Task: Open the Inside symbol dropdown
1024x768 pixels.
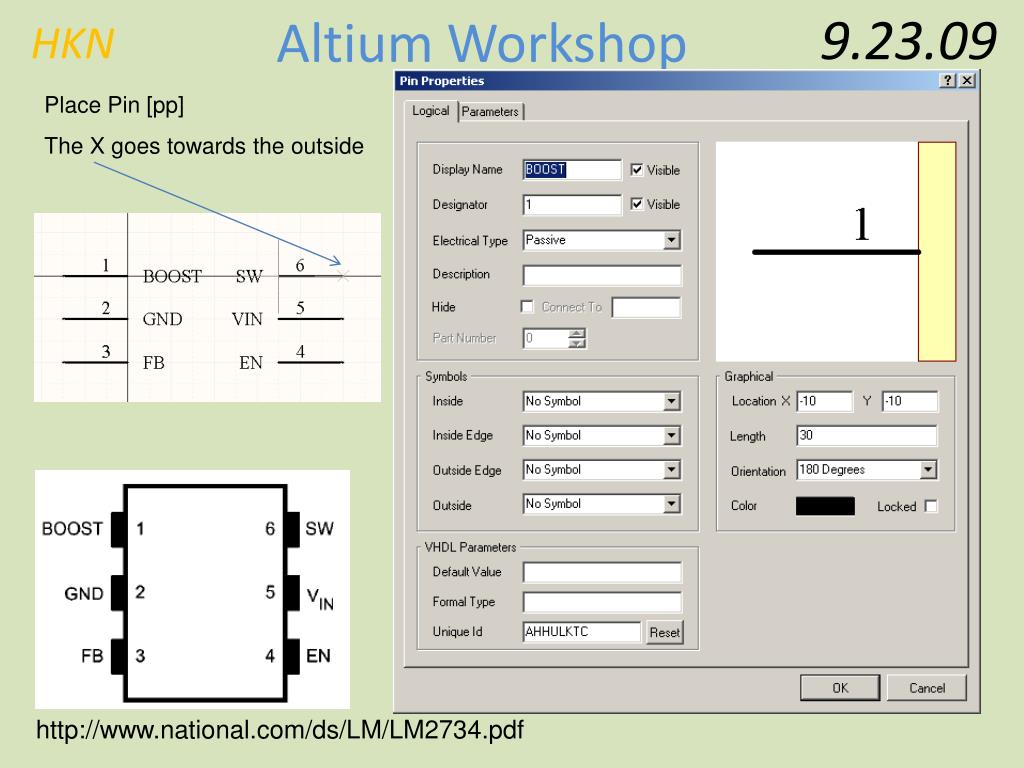Action: (671, 402)
